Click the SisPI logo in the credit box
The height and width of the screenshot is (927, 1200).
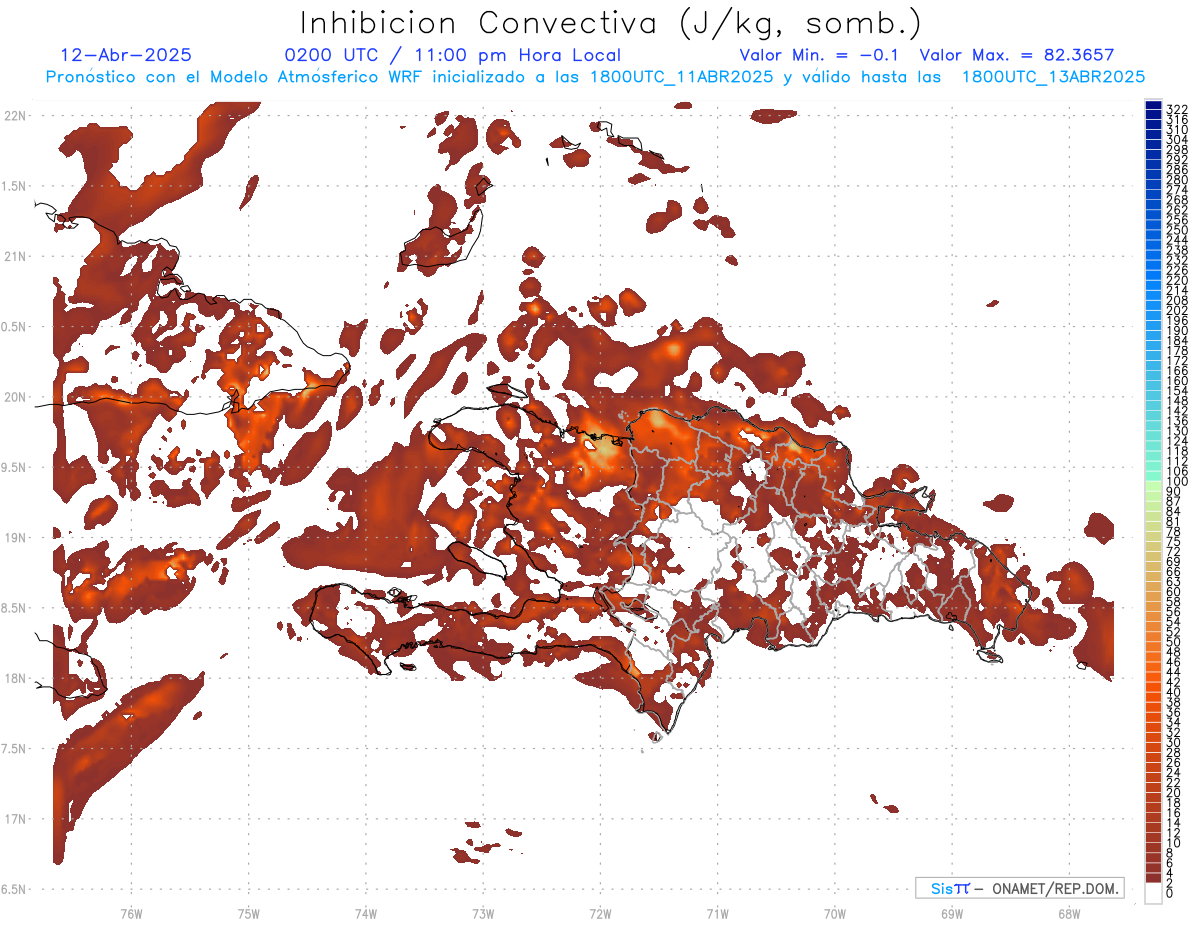[950, 888]
